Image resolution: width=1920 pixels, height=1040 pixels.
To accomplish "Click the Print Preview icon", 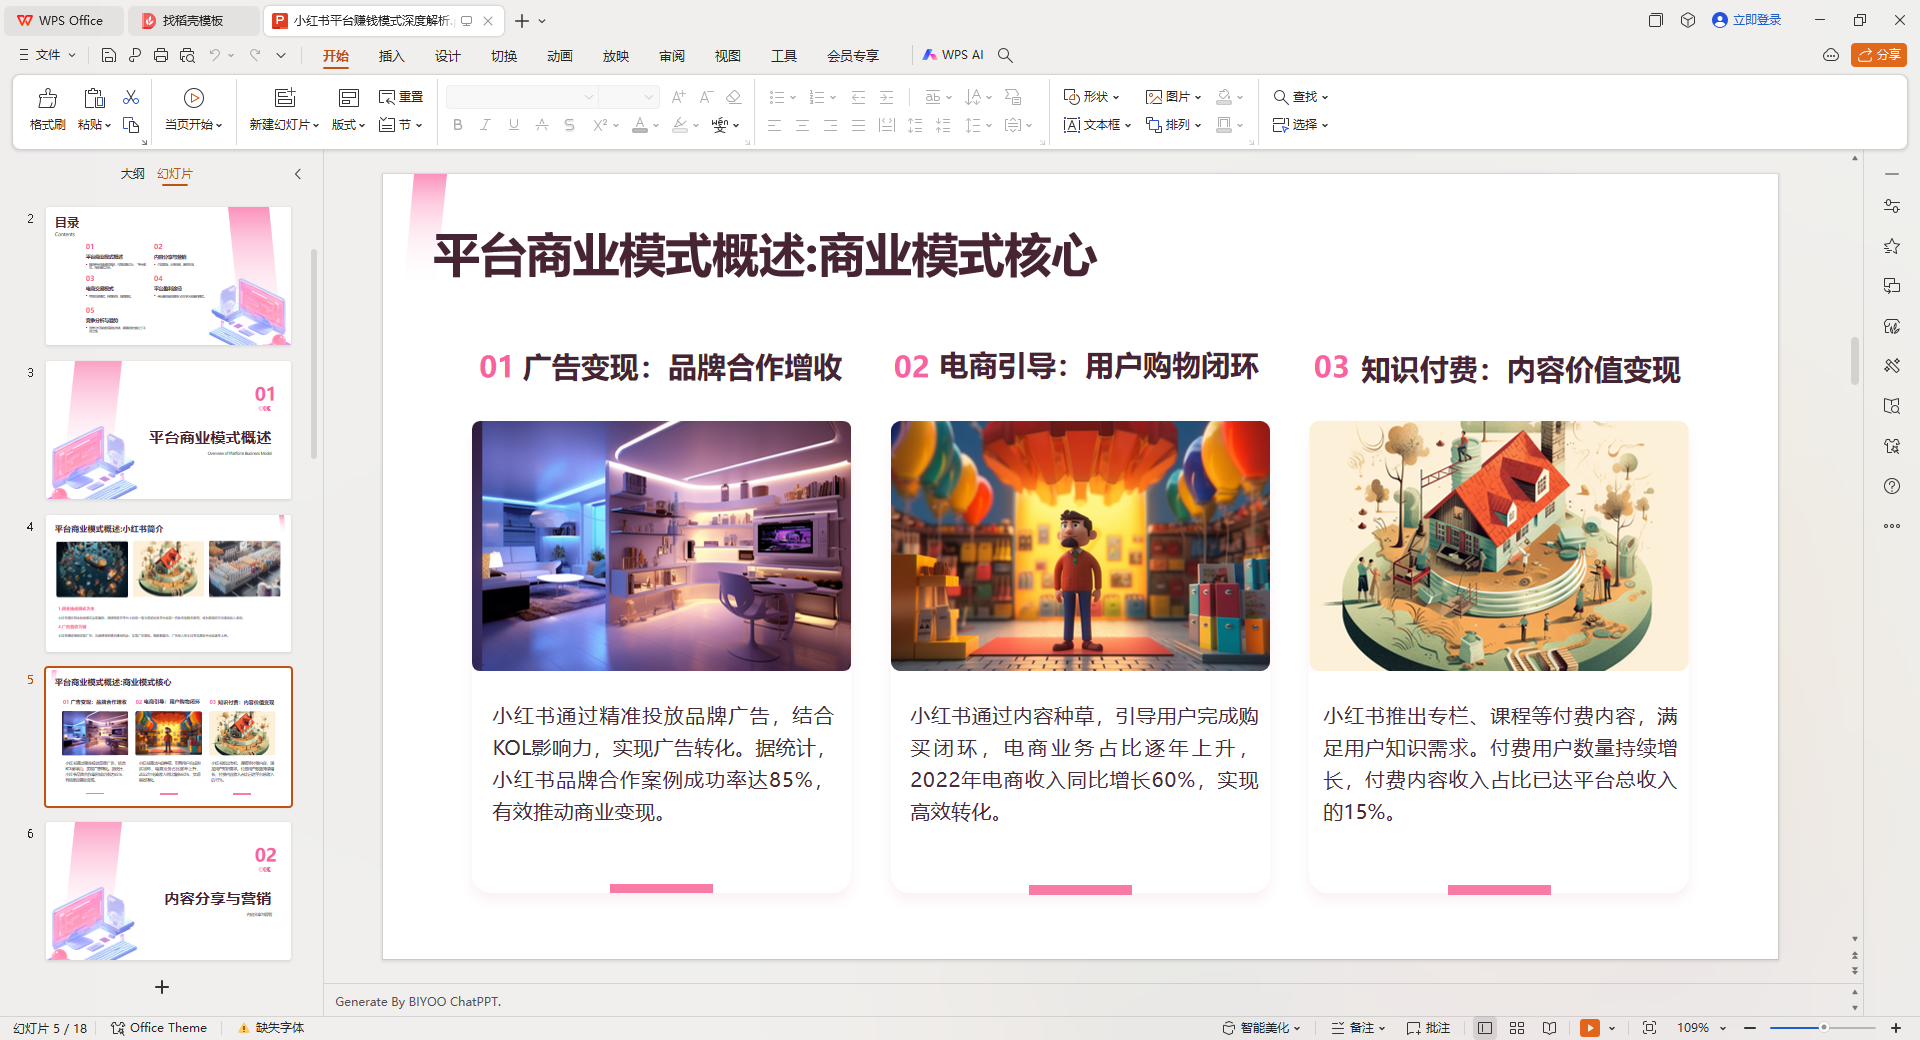I will (187, 55).
